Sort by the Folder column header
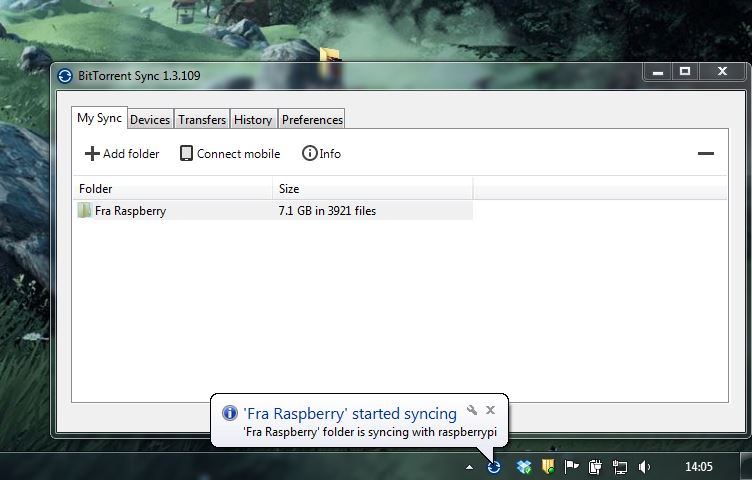The height and width of the screenshot is (480, 752). pos(172,189)
